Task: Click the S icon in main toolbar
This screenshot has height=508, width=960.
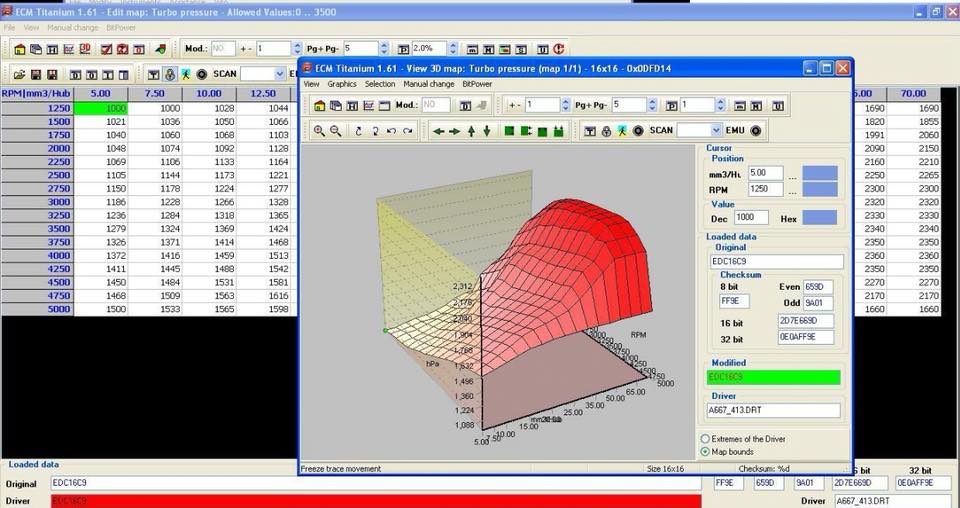Action: [x=521, y=49]
